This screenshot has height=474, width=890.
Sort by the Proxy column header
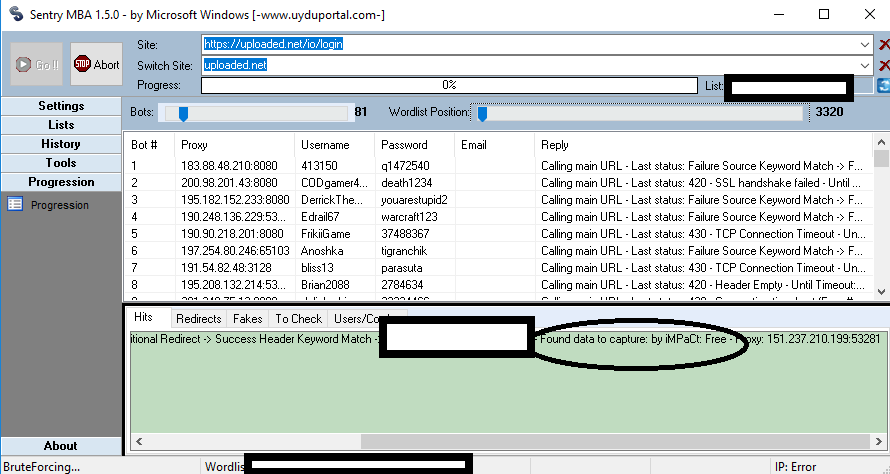coord(234,145)
